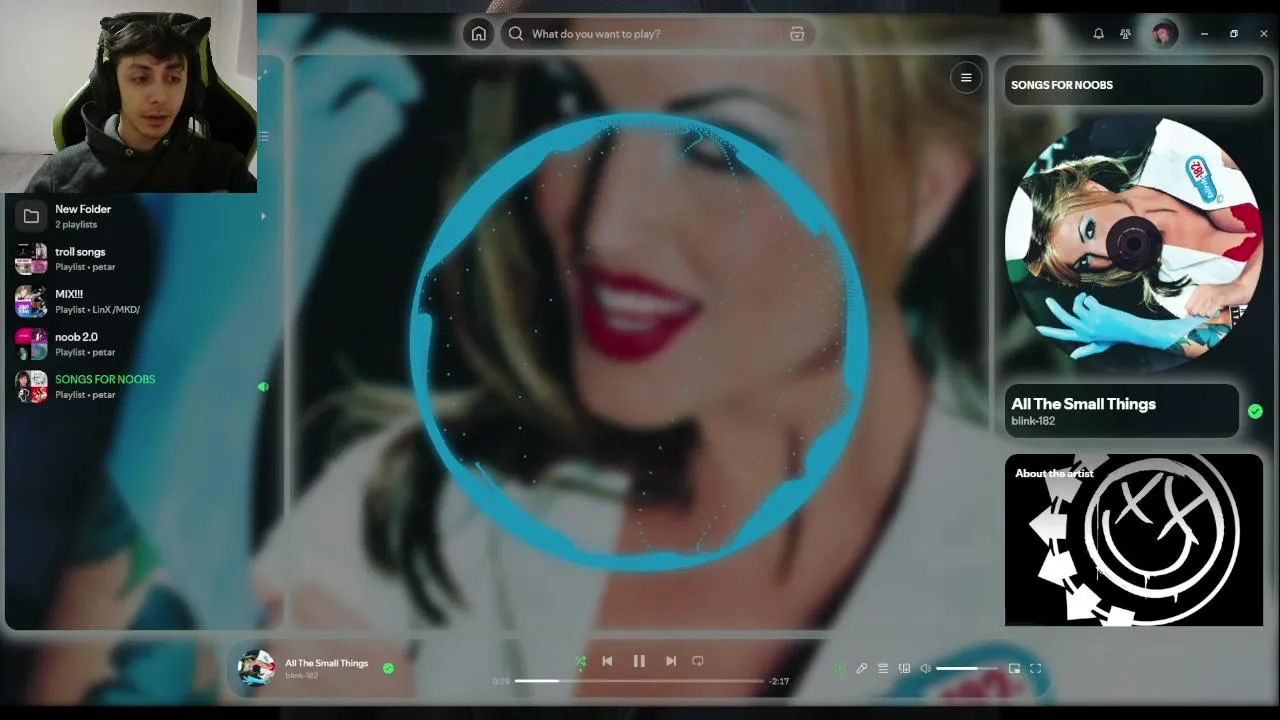Open the SONGS FOR NOOBS playlist
The height and width of the screenshot is (720, 1280).
click(140, 386)
